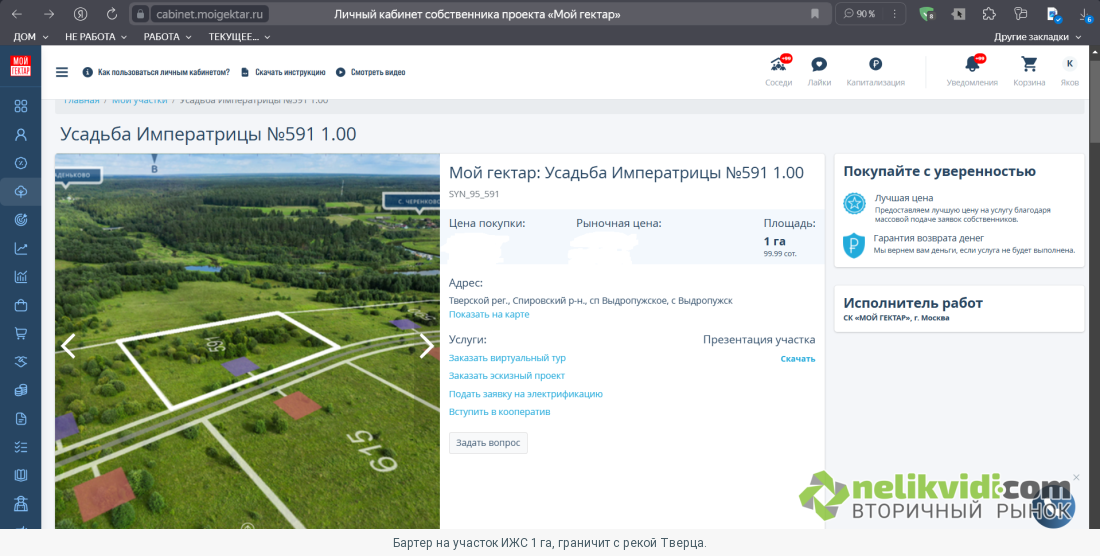Viewport: 1100px width, 556px height.
Task: Open the document icon in sidebar
Action: (21, 419)
